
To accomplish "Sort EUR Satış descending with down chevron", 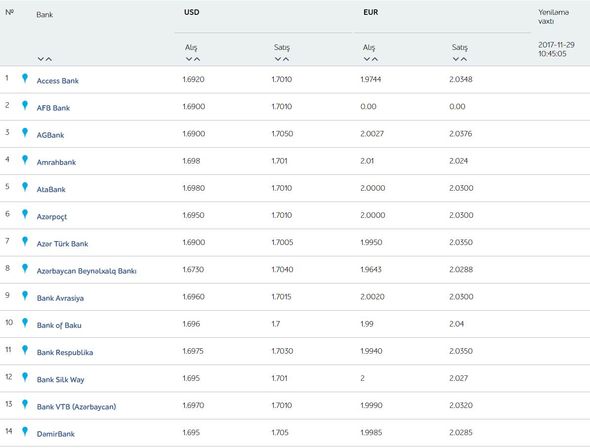I will (x=456, y=59).
